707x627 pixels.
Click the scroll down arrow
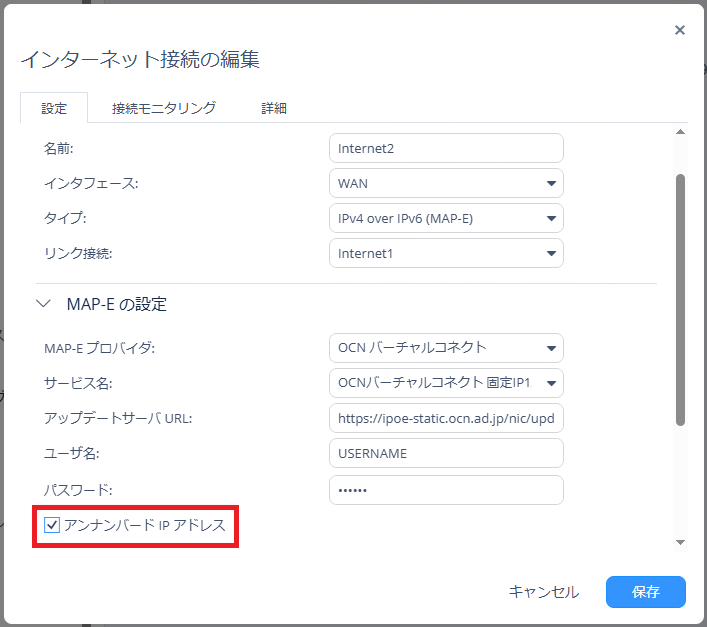coord(681,542)
